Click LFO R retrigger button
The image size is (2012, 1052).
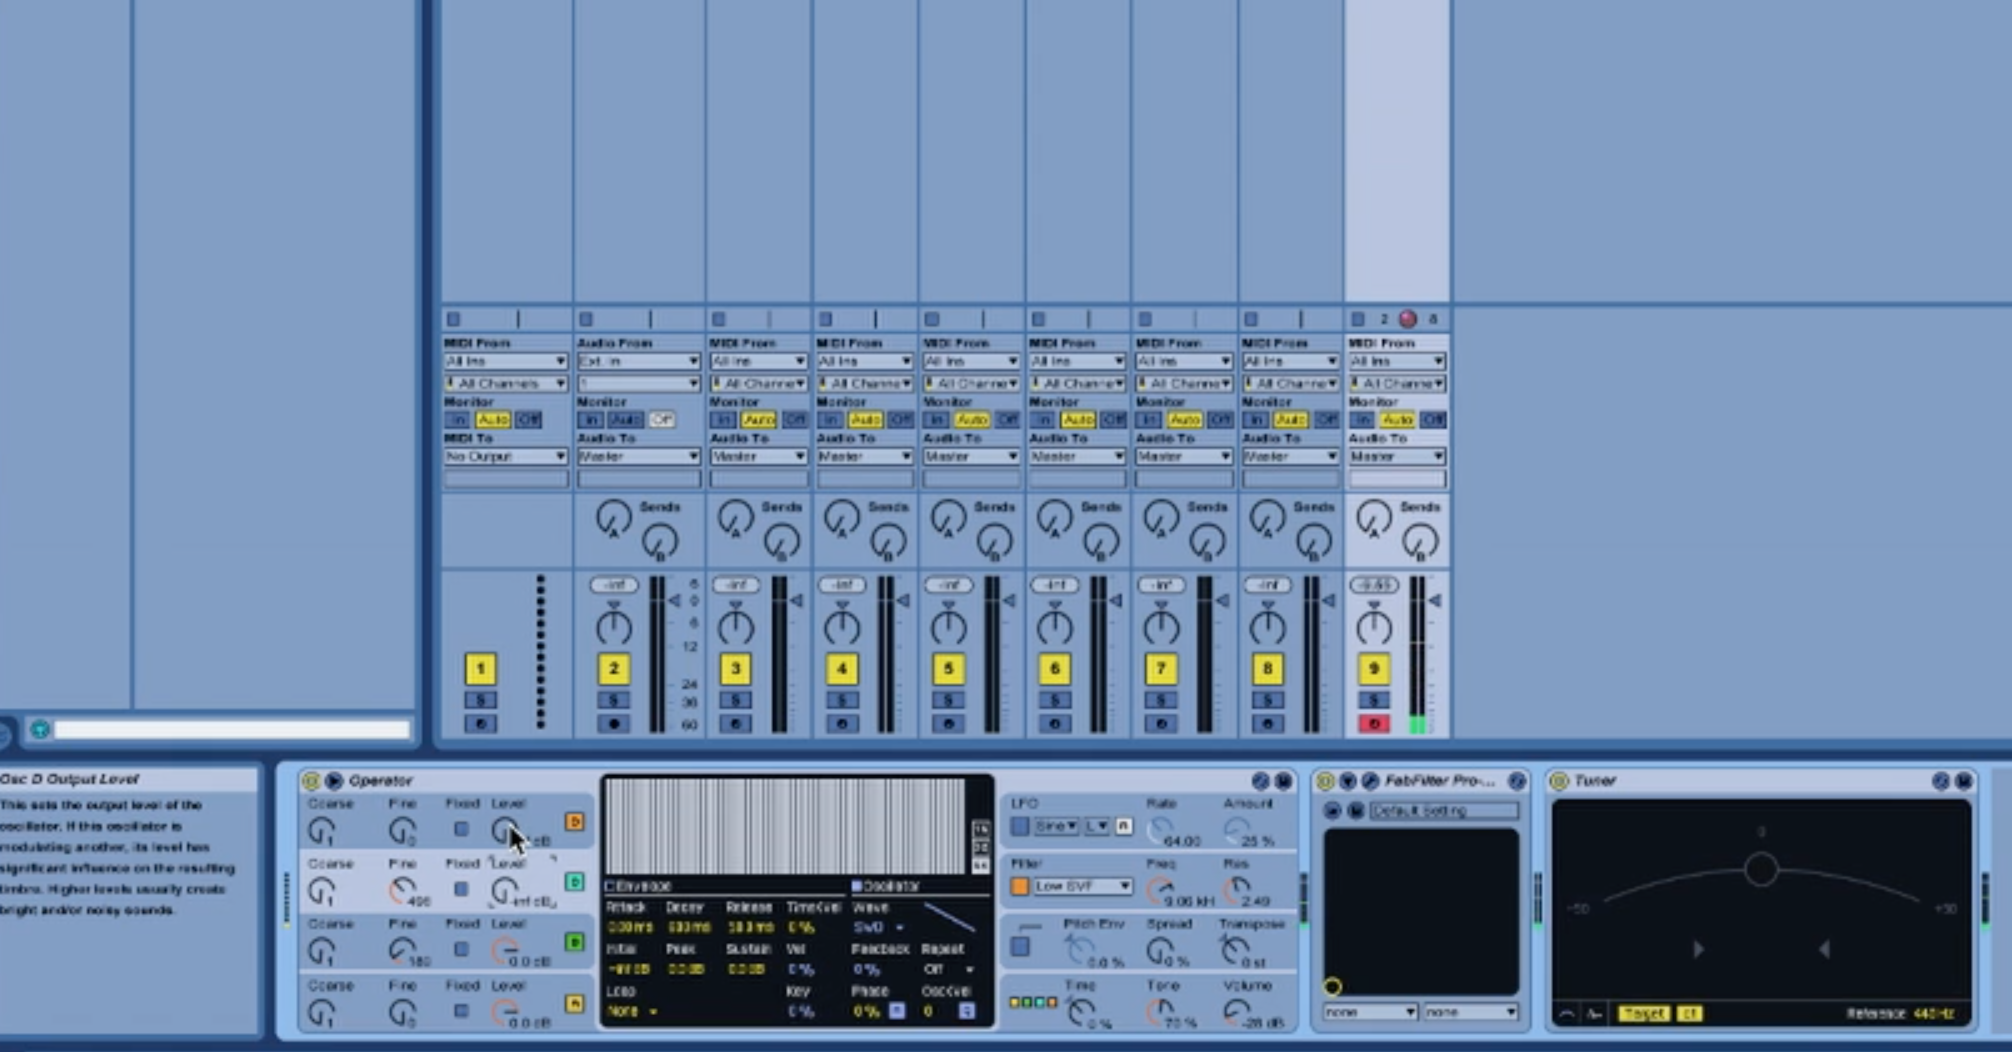[1124, 826]
